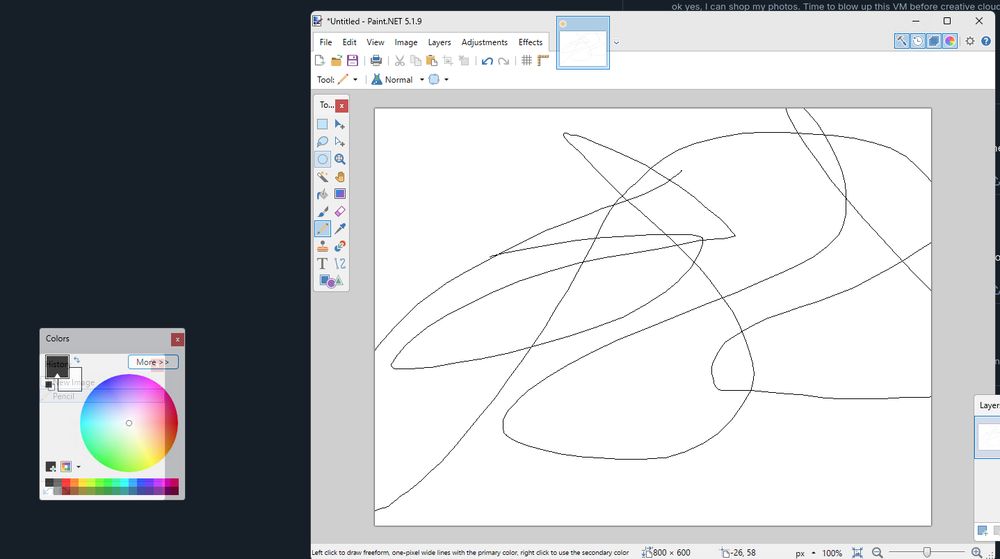Select the Magic Wand tool
The image size is (1000, 559).
[322, 177]
